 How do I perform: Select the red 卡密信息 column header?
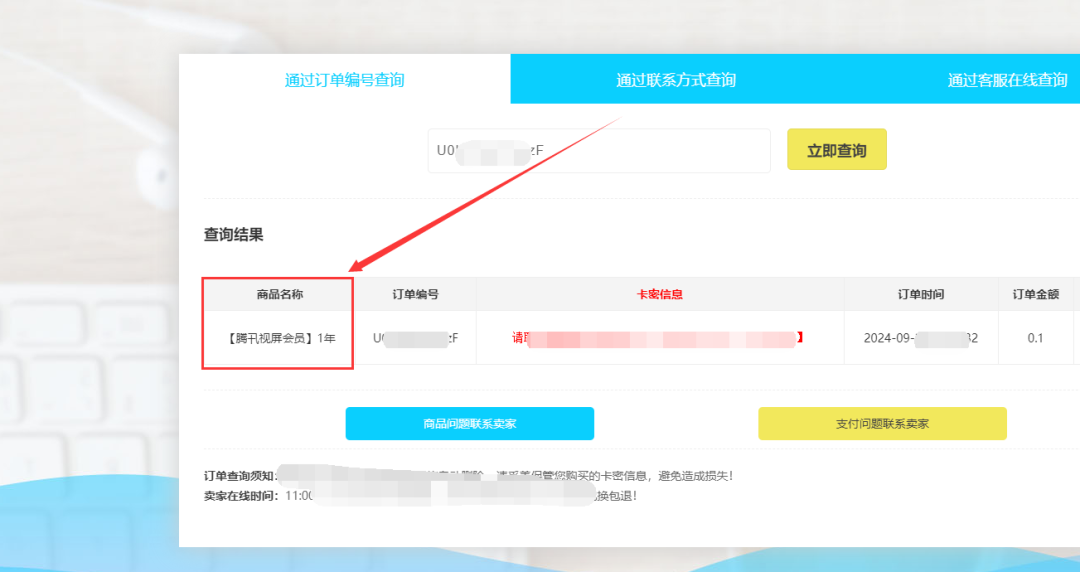[660, 294]
